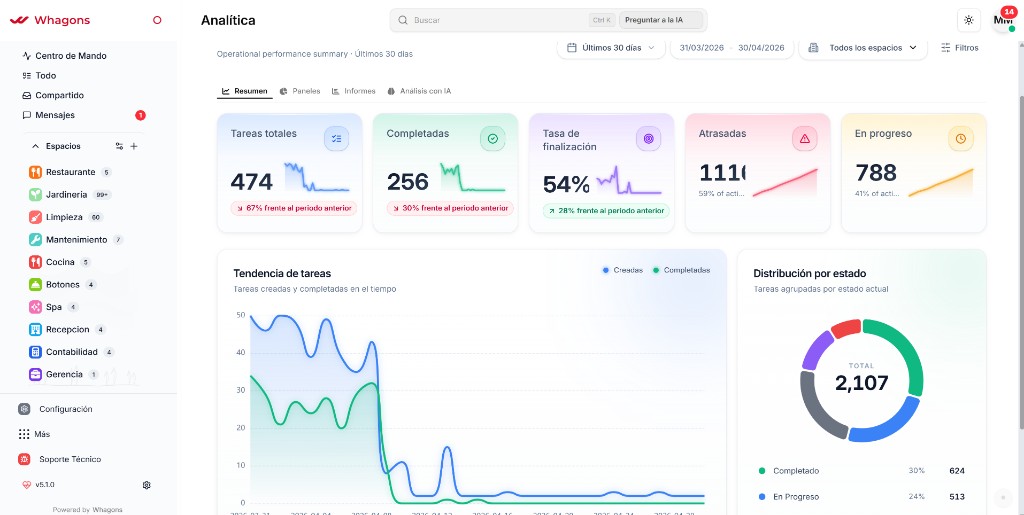Open Centro de Mando from sidebar

coord(71,56)
